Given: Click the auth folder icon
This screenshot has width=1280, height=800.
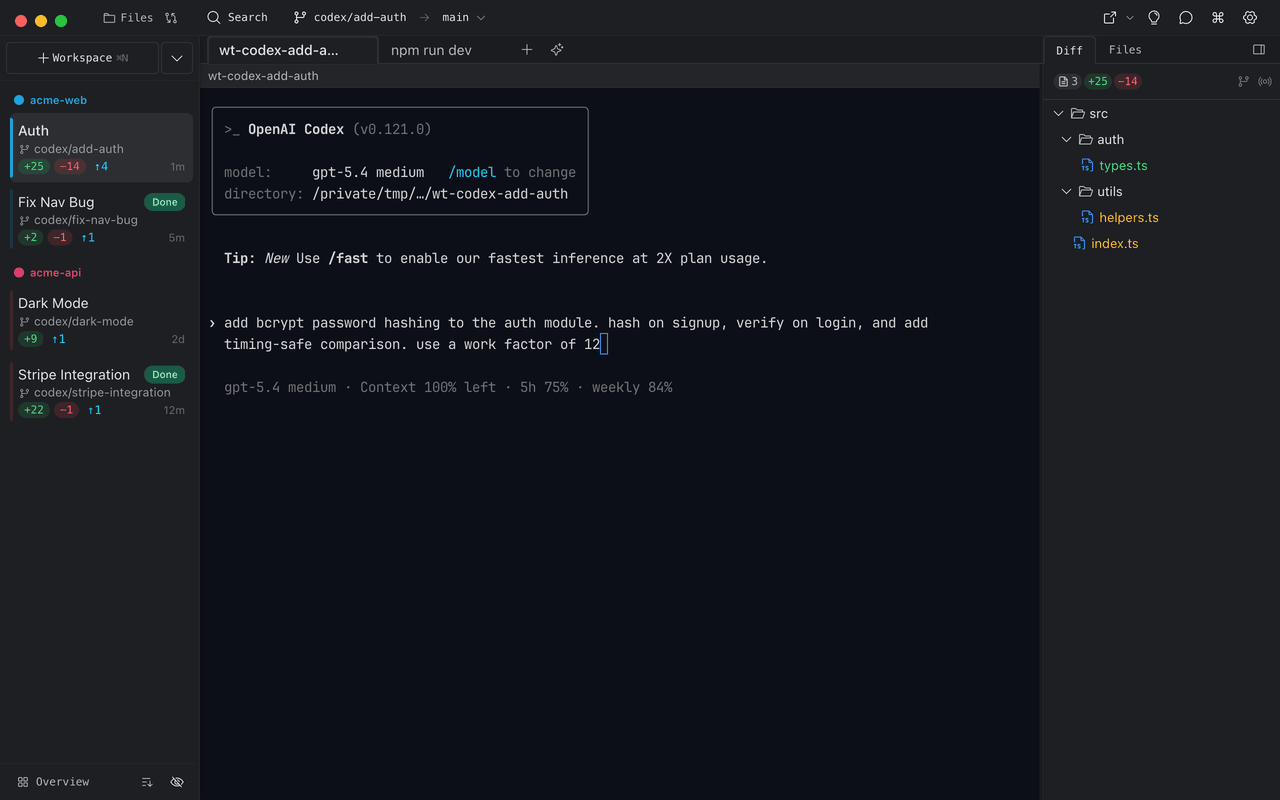Looking at the screenshot, I should pyautogui.click(x=1086, y=140).
